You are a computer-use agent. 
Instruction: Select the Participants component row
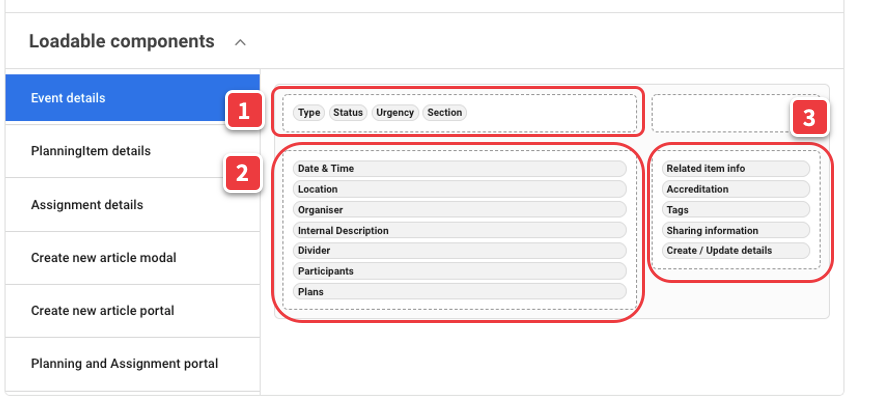460,271
